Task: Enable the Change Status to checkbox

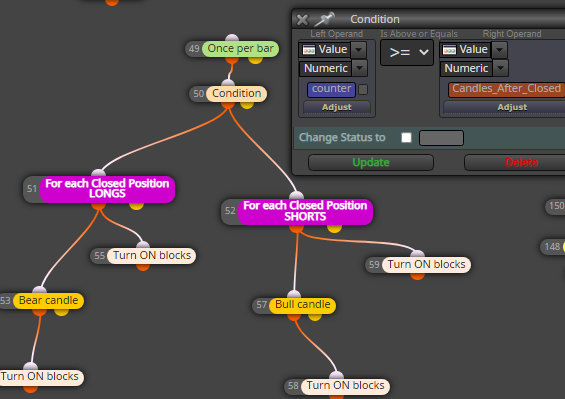Action: pyautogui.click(x=406, y=138)
